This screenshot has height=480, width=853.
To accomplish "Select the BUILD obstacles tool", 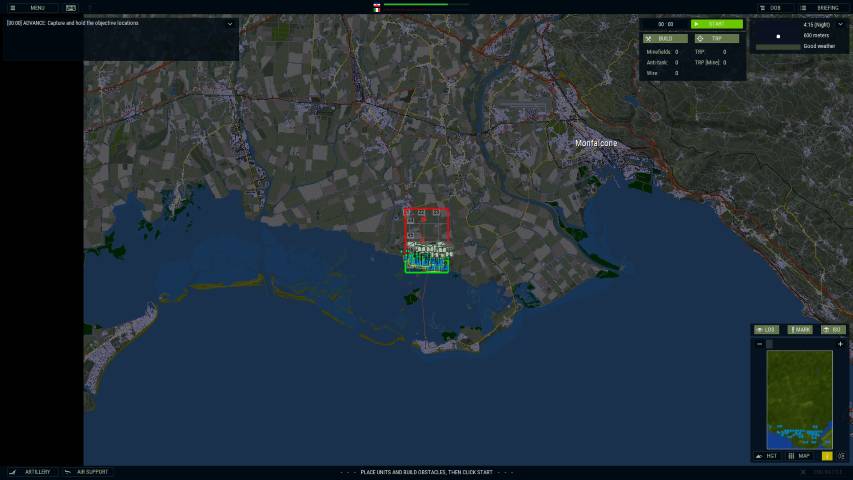I will tap(665, 38).
